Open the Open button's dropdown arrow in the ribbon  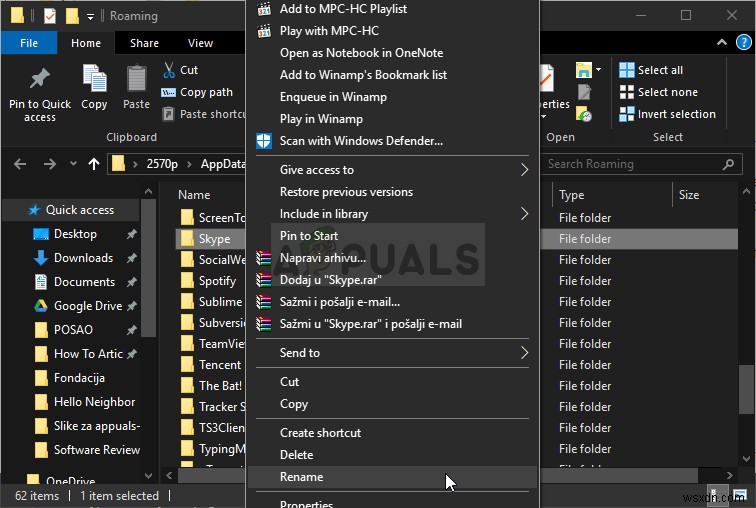(598, 69)
